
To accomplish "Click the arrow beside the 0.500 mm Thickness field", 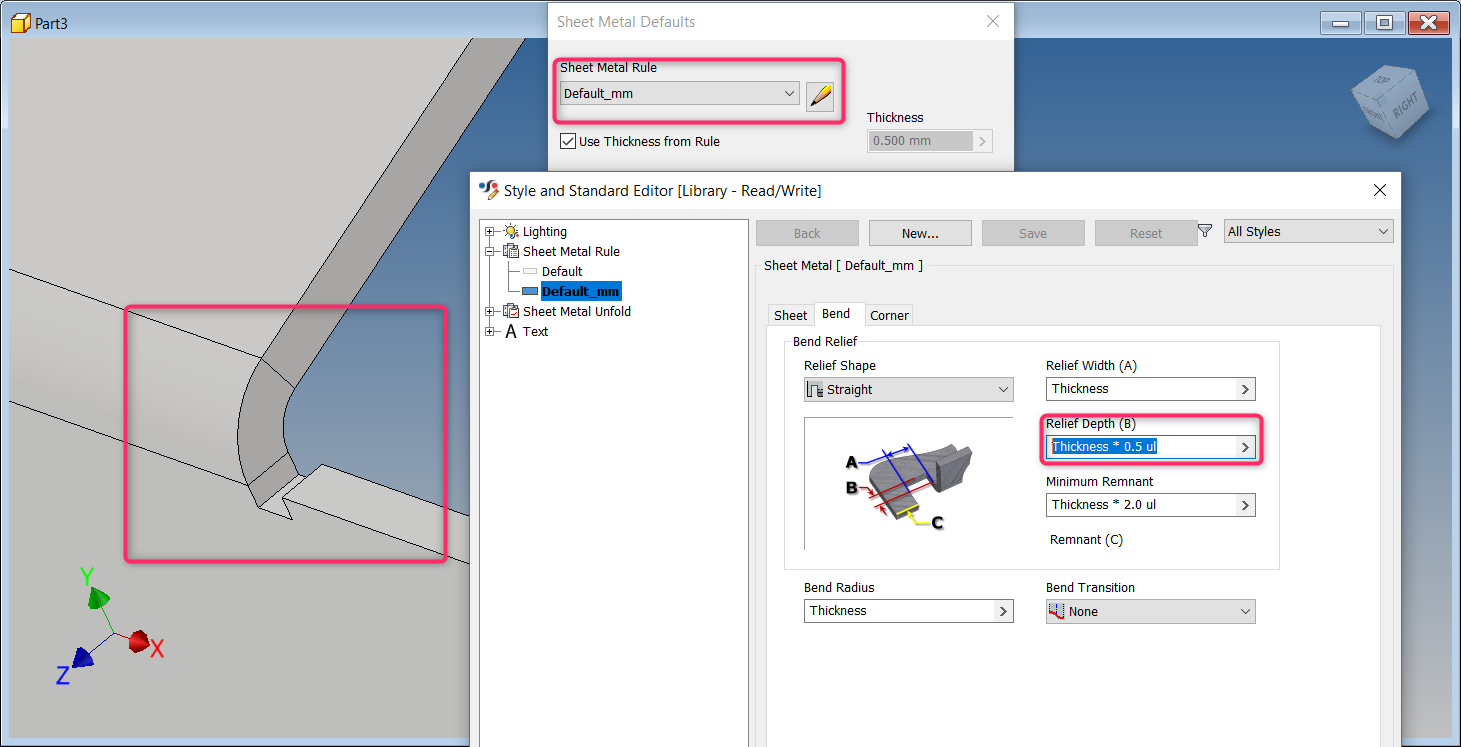I will coord(983,141).
